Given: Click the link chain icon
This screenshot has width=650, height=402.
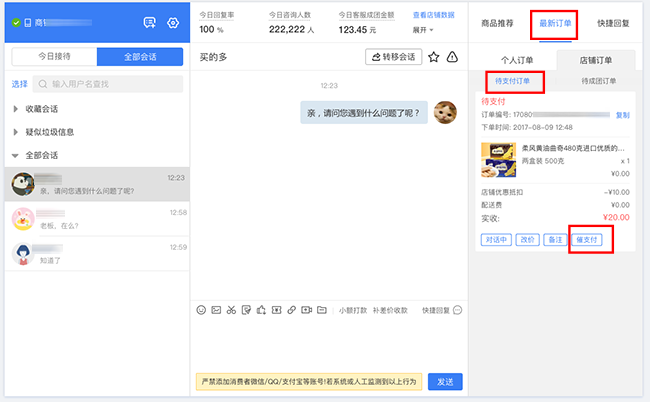Looking at the screenshot, I should coord(291,310).
